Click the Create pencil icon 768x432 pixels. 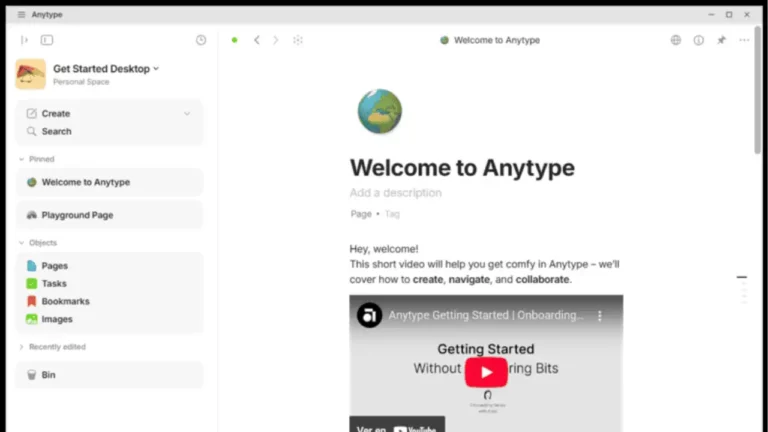(31, 114)
